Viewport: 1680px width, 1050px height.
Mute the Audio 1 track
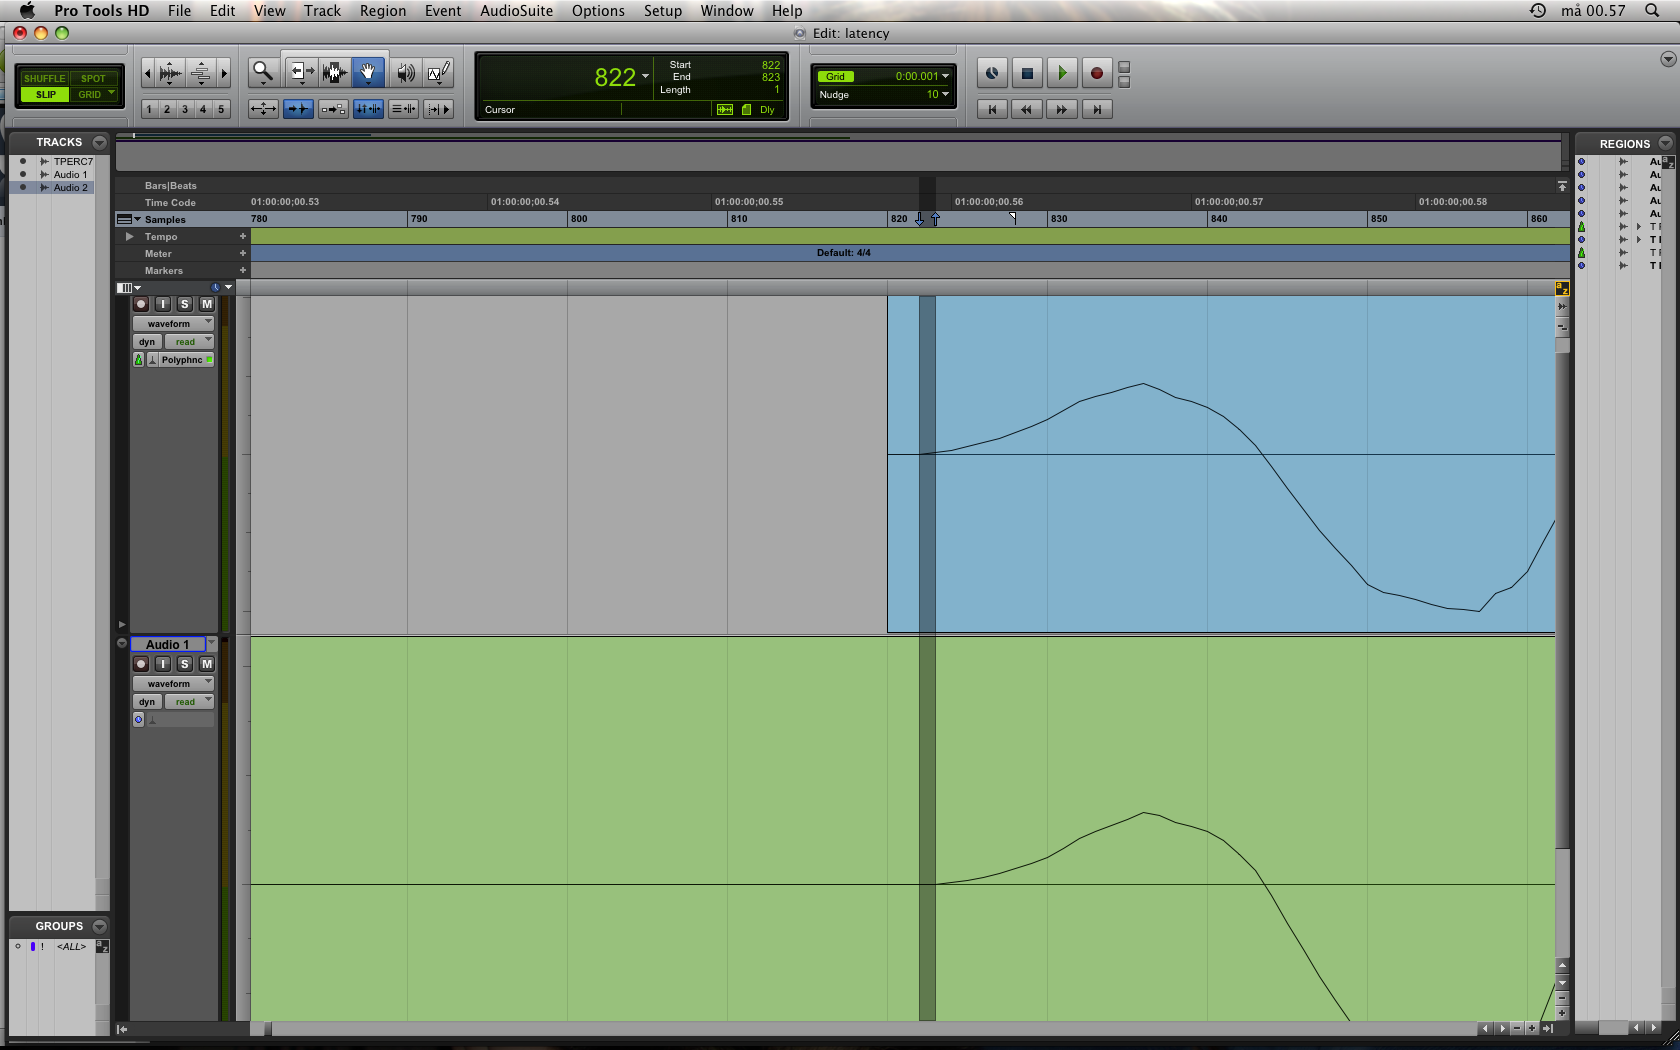[x=207, y=664]
